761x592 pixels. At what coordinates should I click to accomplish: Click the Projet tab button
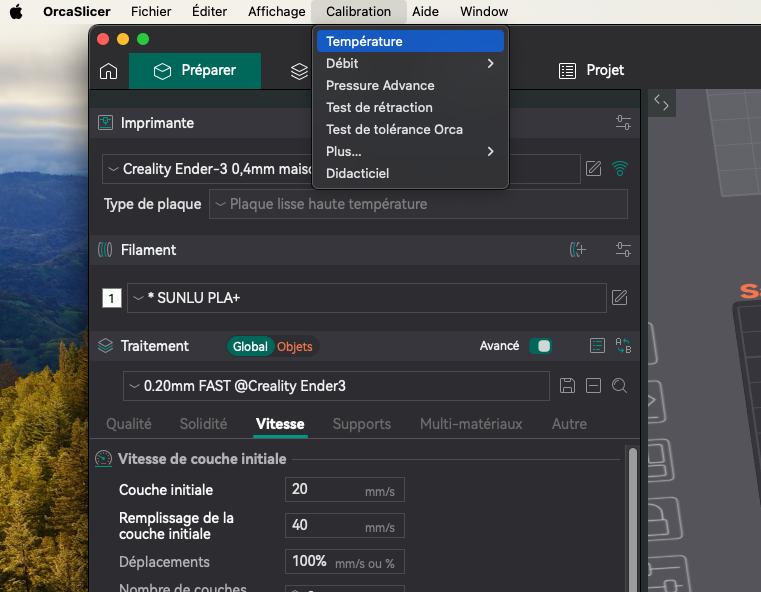[x=591, y=71]
